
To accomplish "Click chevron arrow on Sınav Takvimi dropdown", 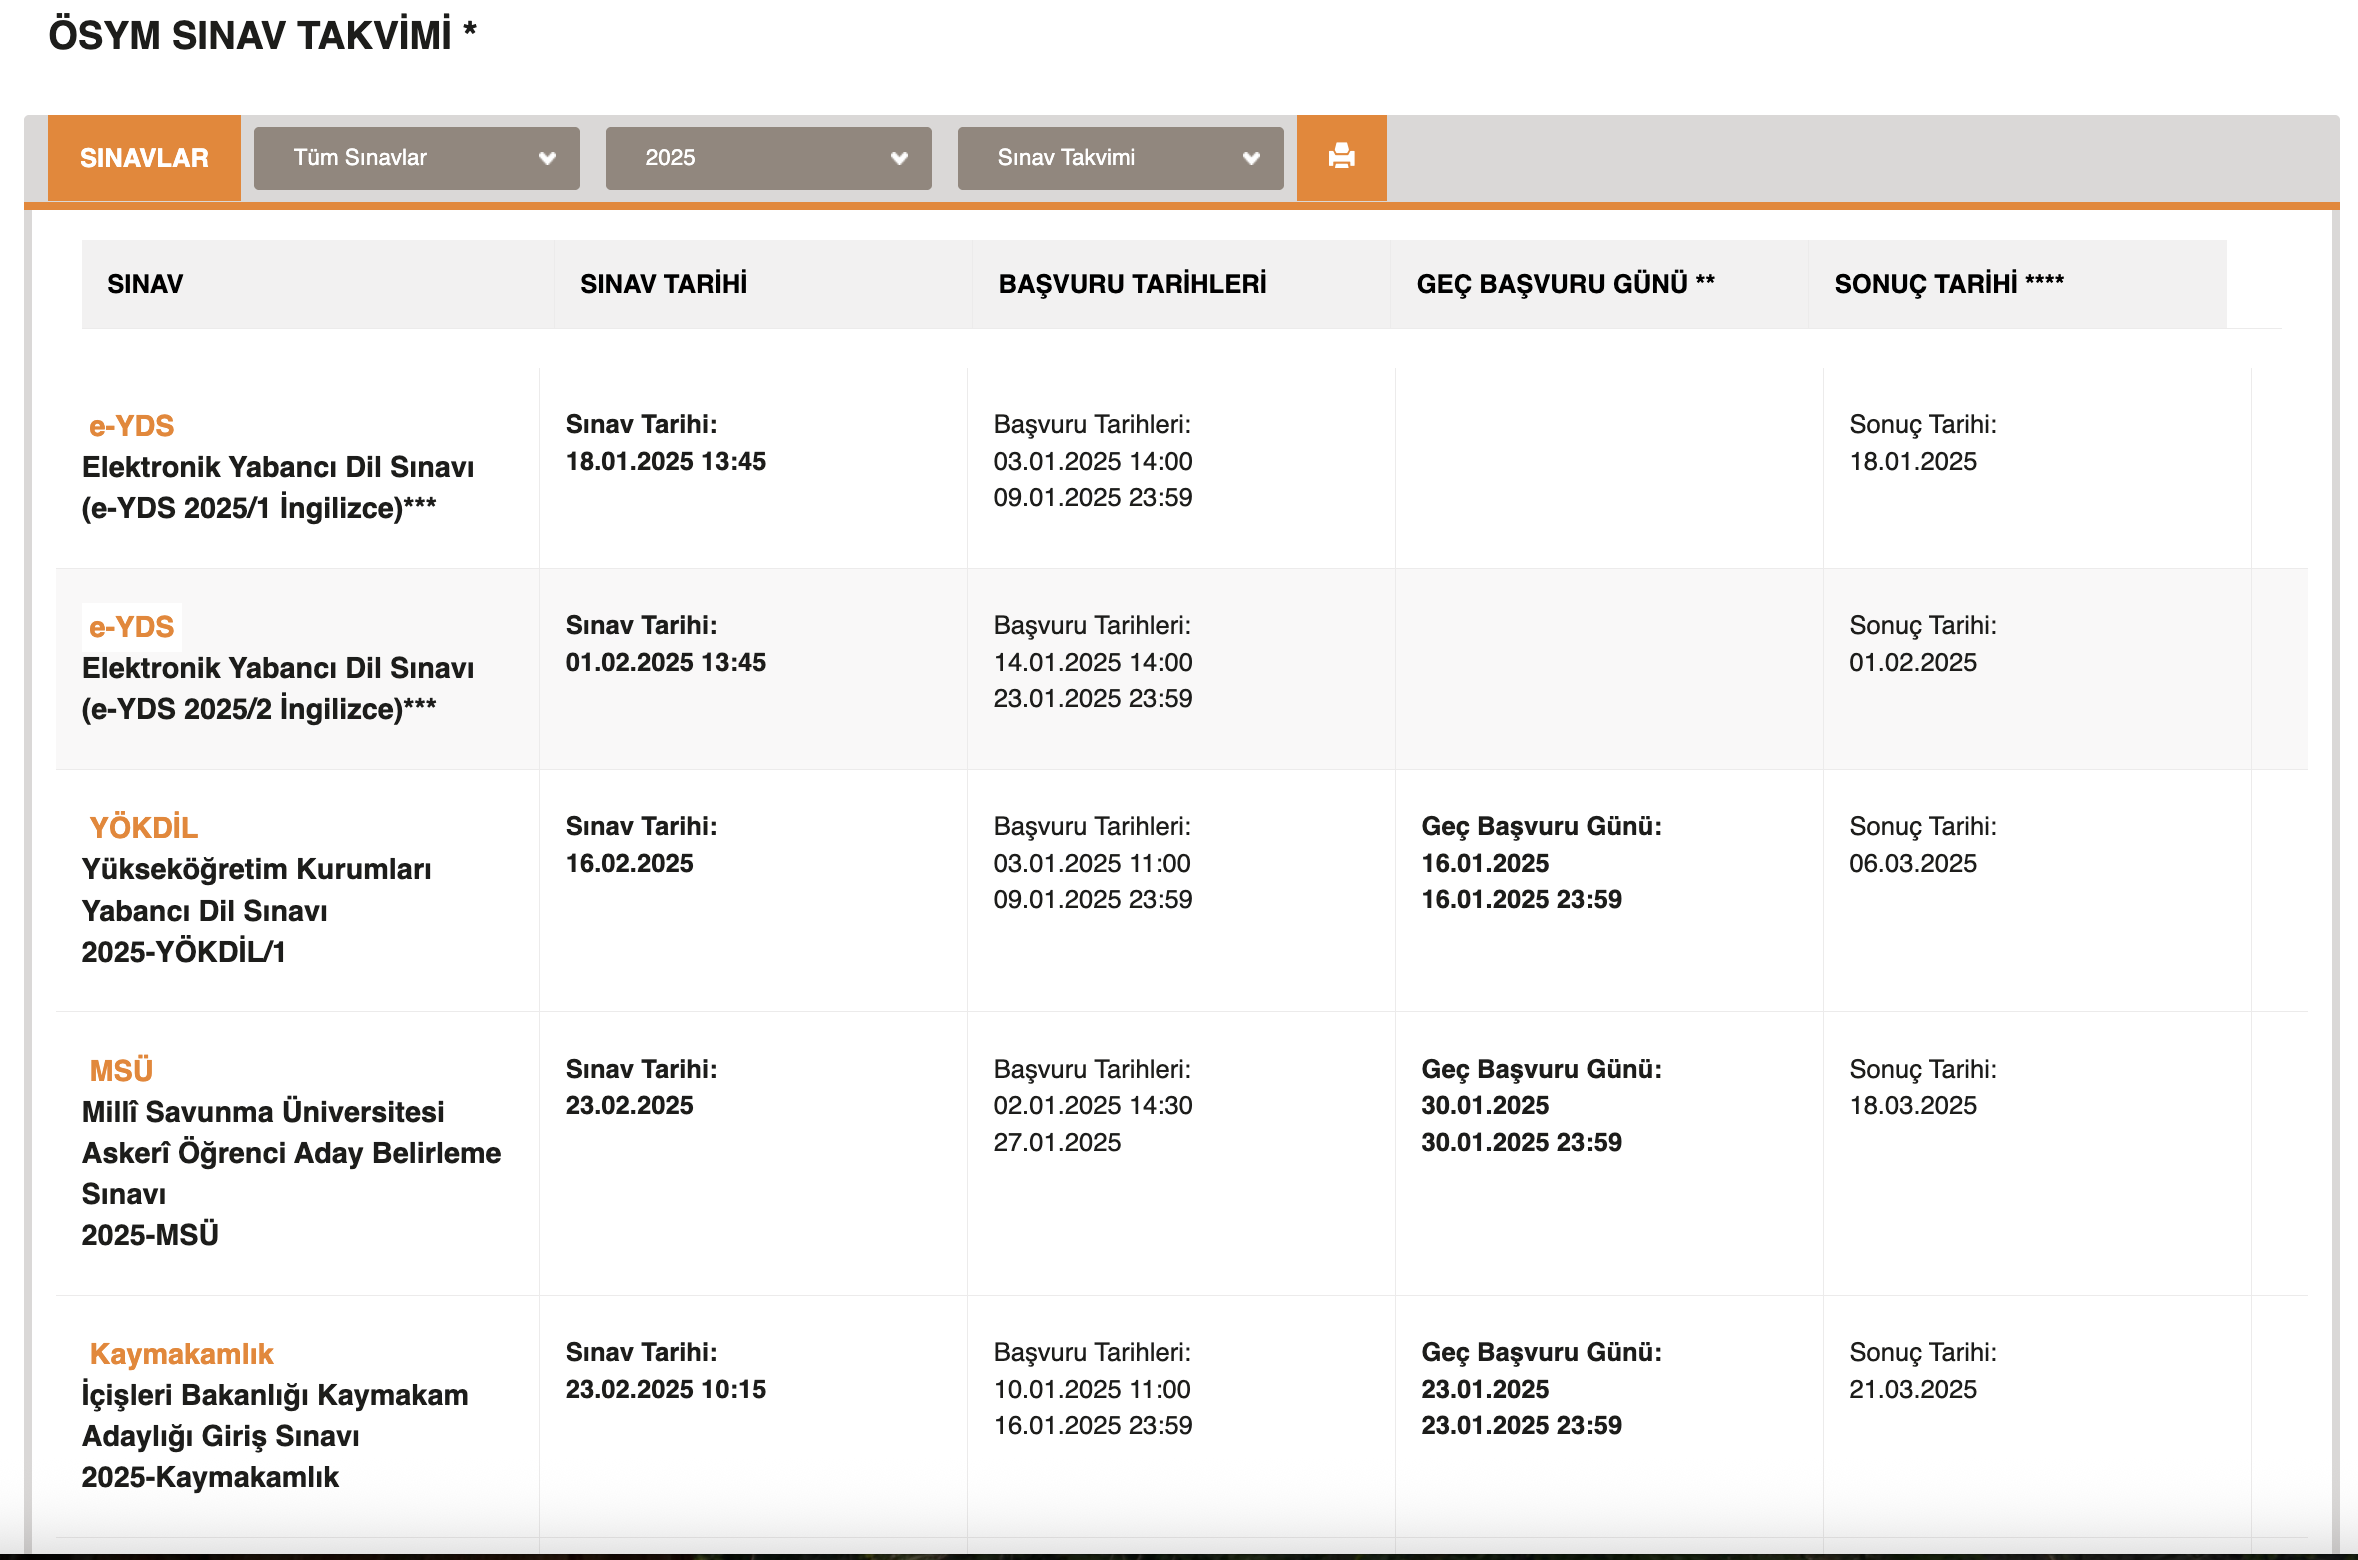I will [x=1251, y=158].
